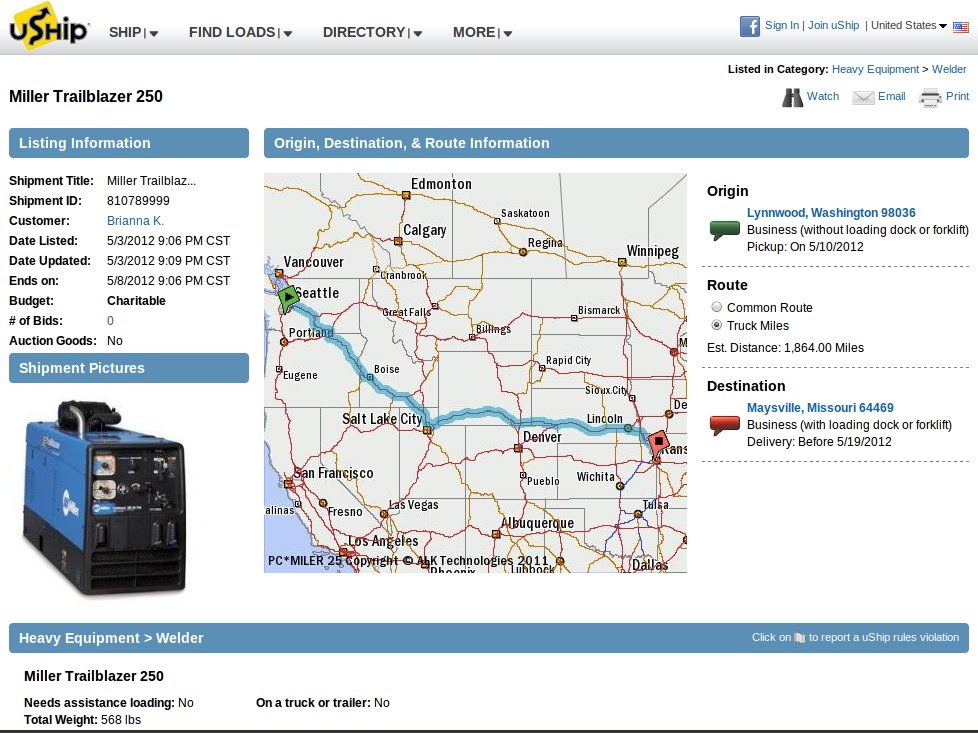Click the Email link
Image resolution: width=978 pixels, height=733 pixels.
(891, 96)
